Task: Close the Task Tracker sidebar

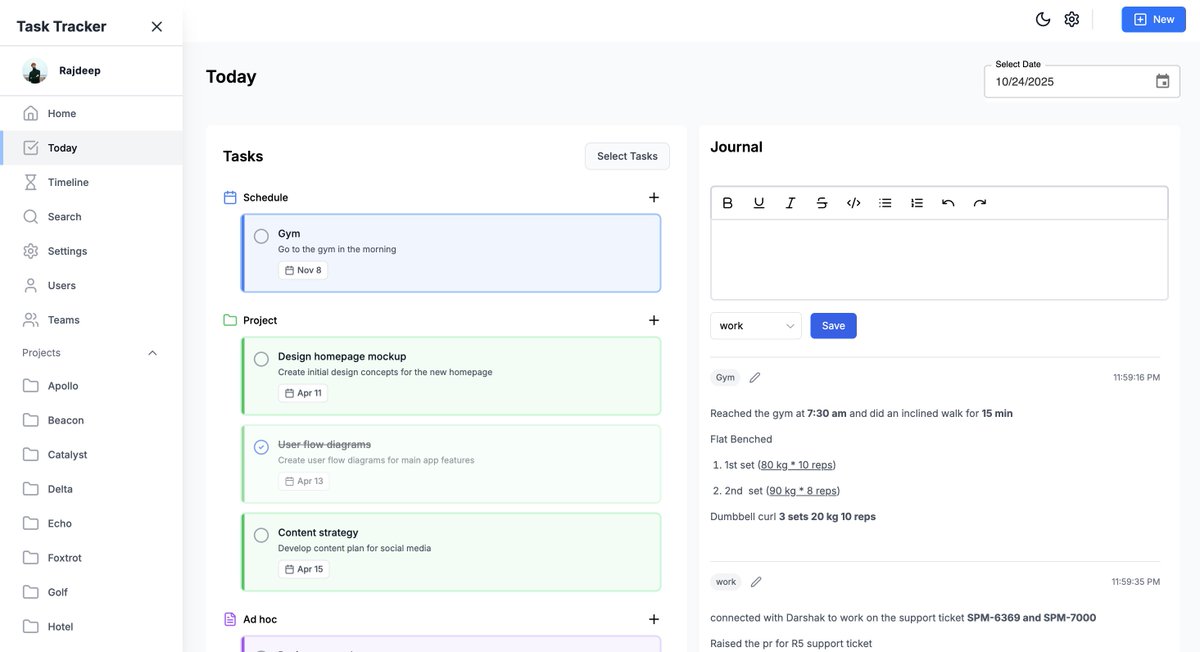Action: [157, 27]
